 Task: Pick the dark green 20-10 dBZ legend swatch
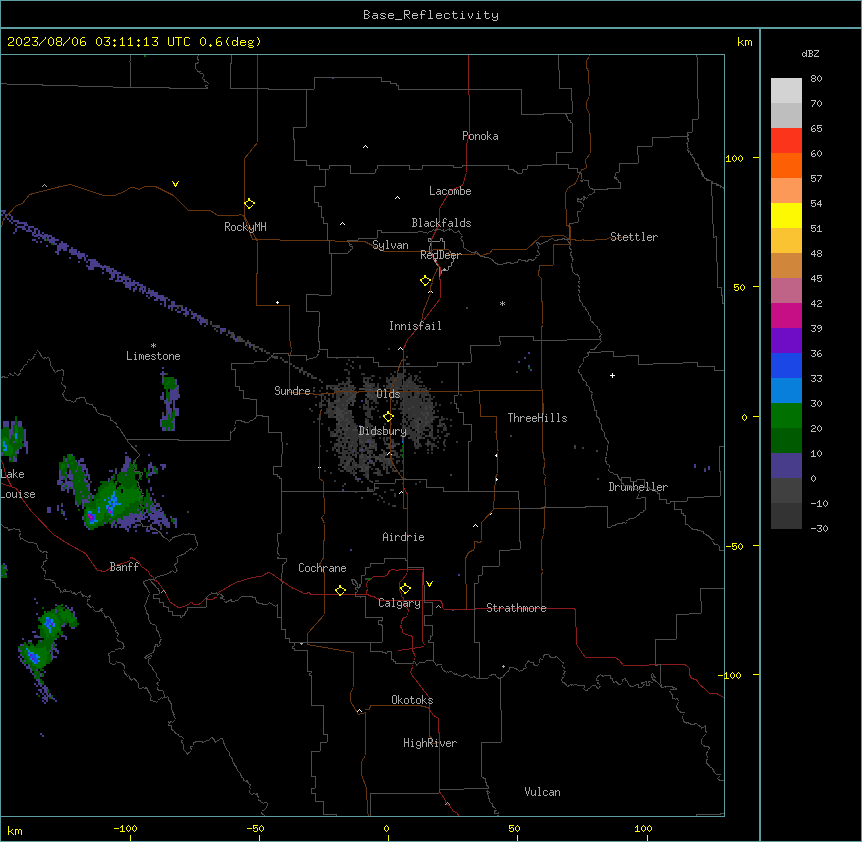[x=786, y=441]
